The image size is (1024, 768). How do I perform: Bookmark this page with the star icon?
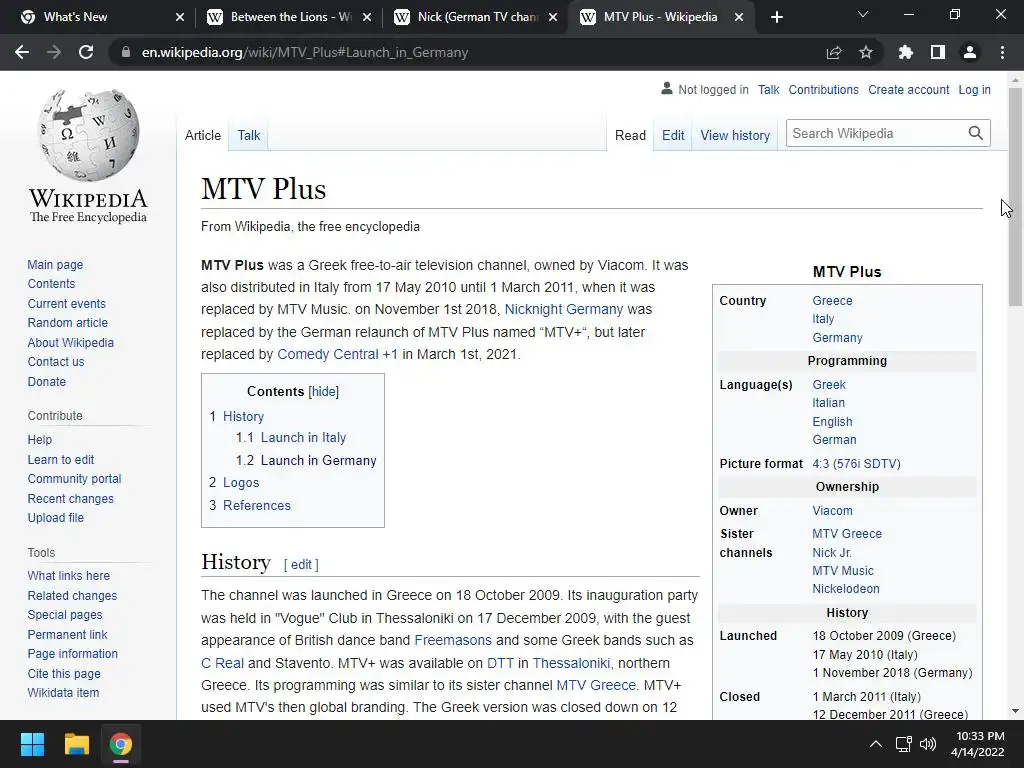click(866, 52)
